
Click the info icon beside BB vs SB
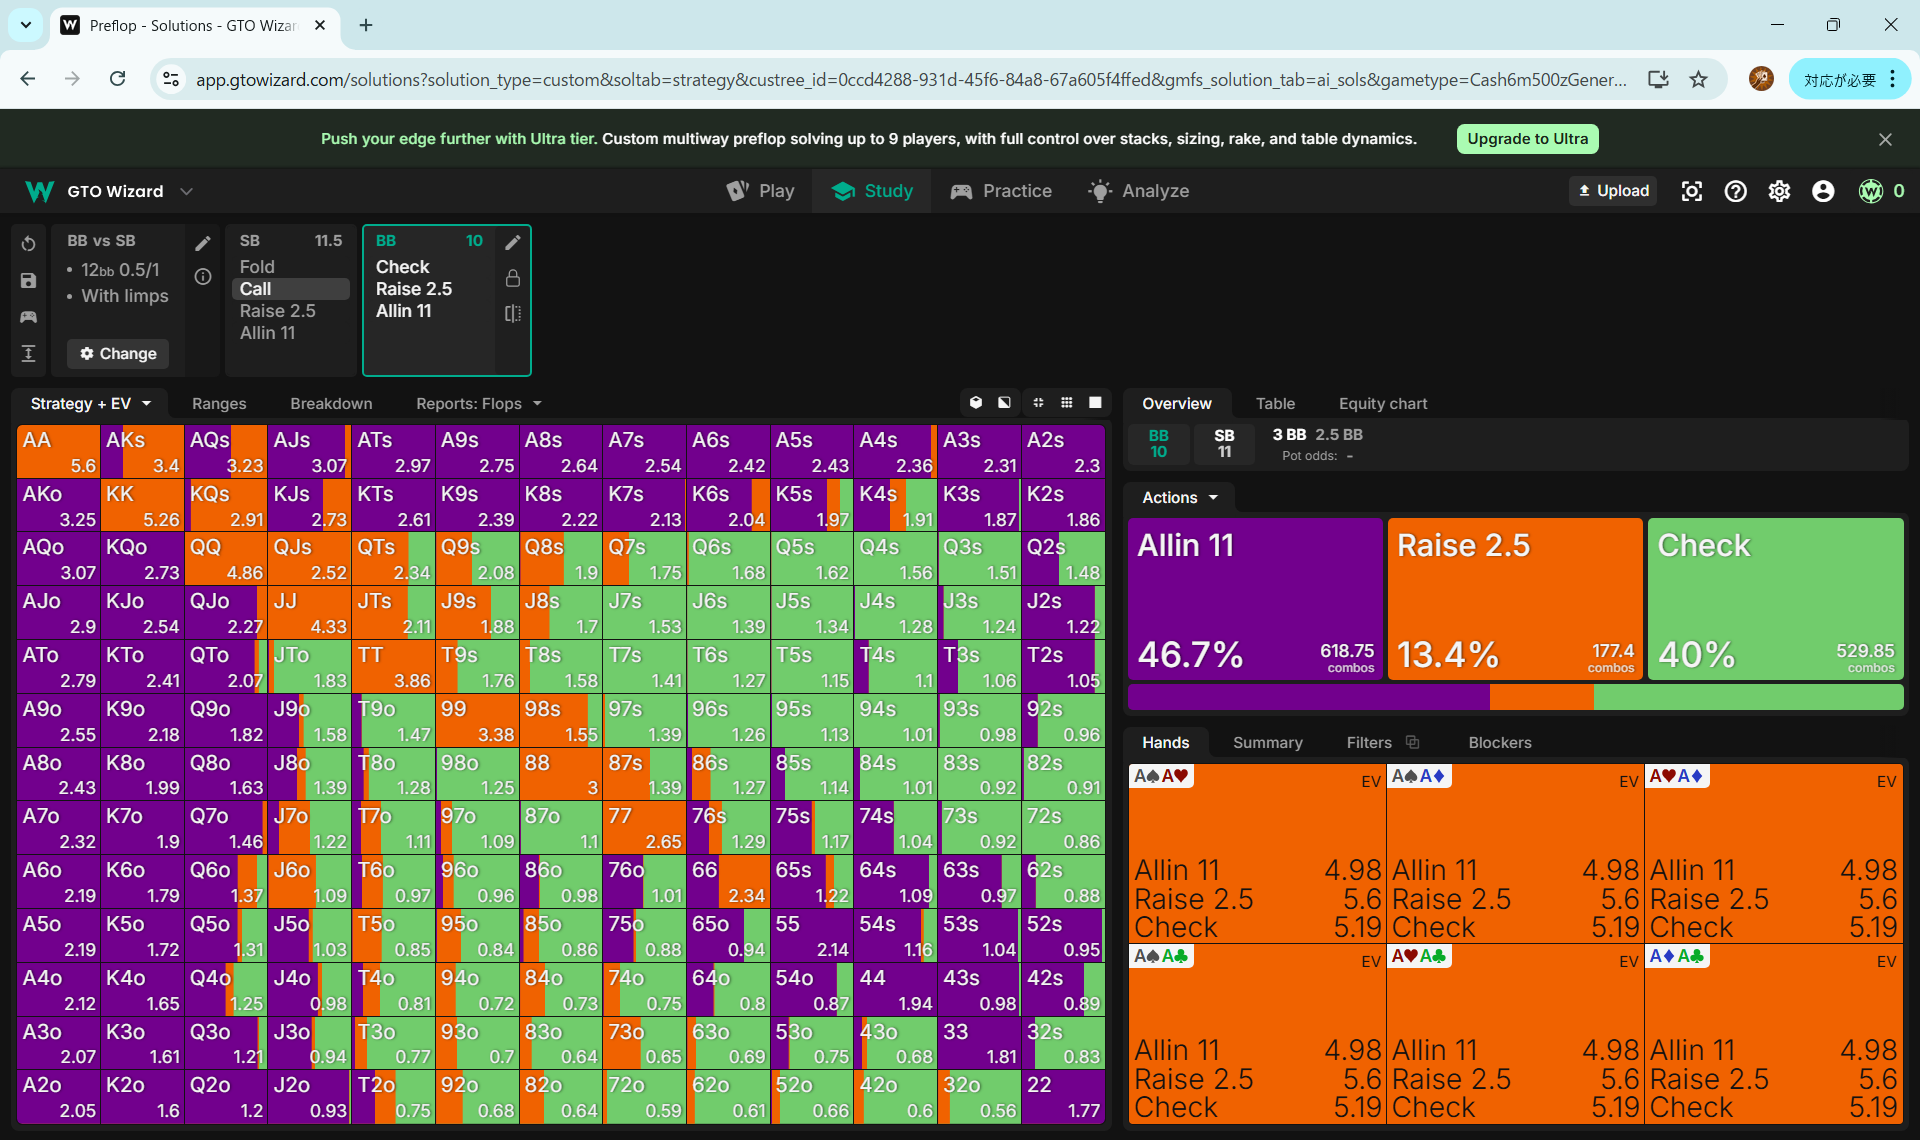[203, 277]
